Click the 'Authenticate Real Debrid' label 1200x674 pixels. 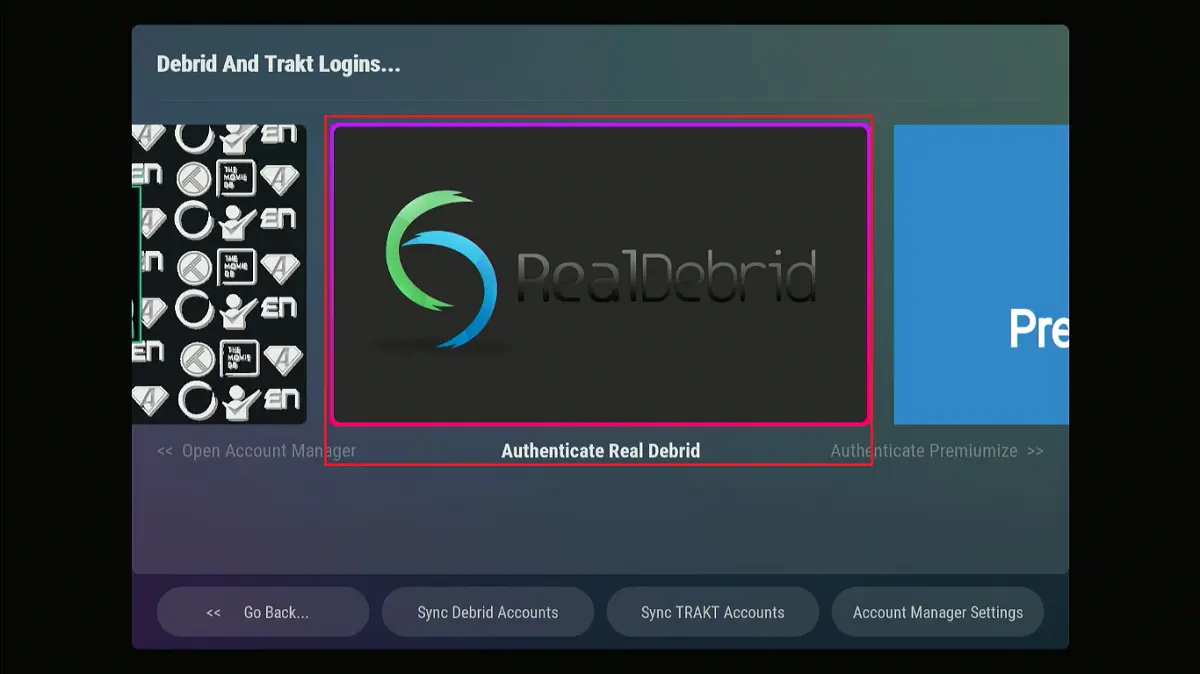(x=601, y=451)
